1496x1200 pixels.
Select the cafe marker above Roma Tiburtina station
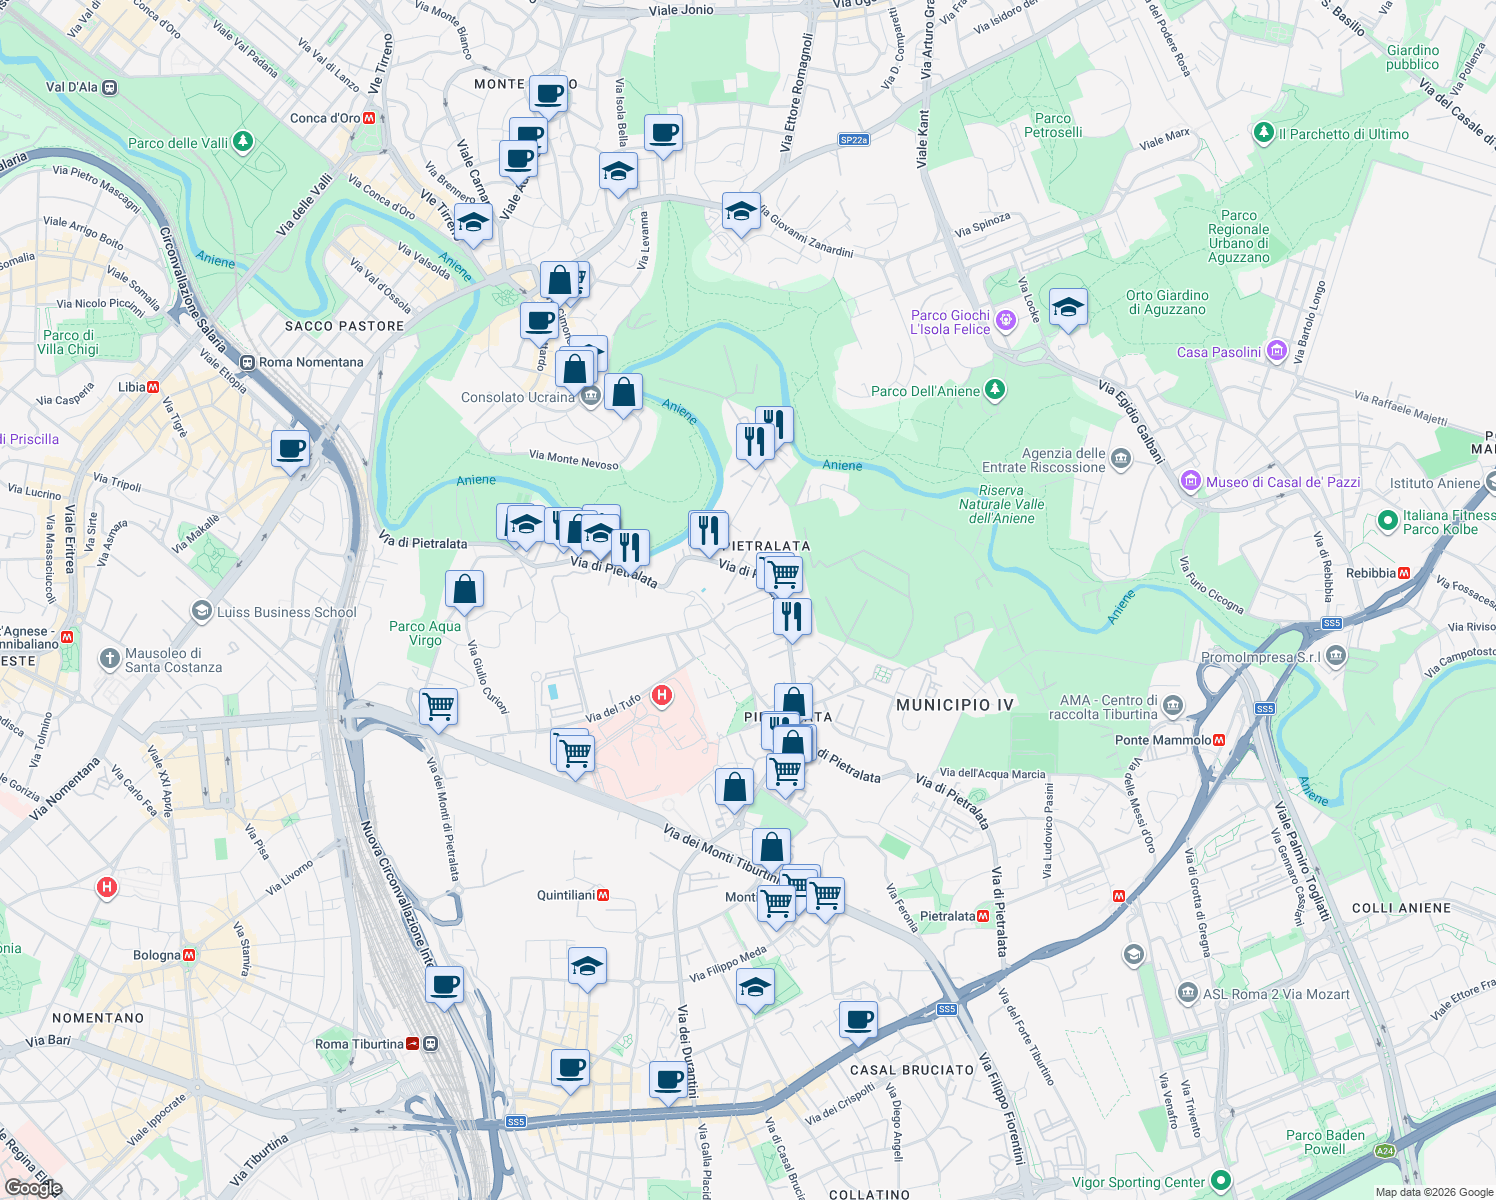pyautogui.click(x=444, y=987)
